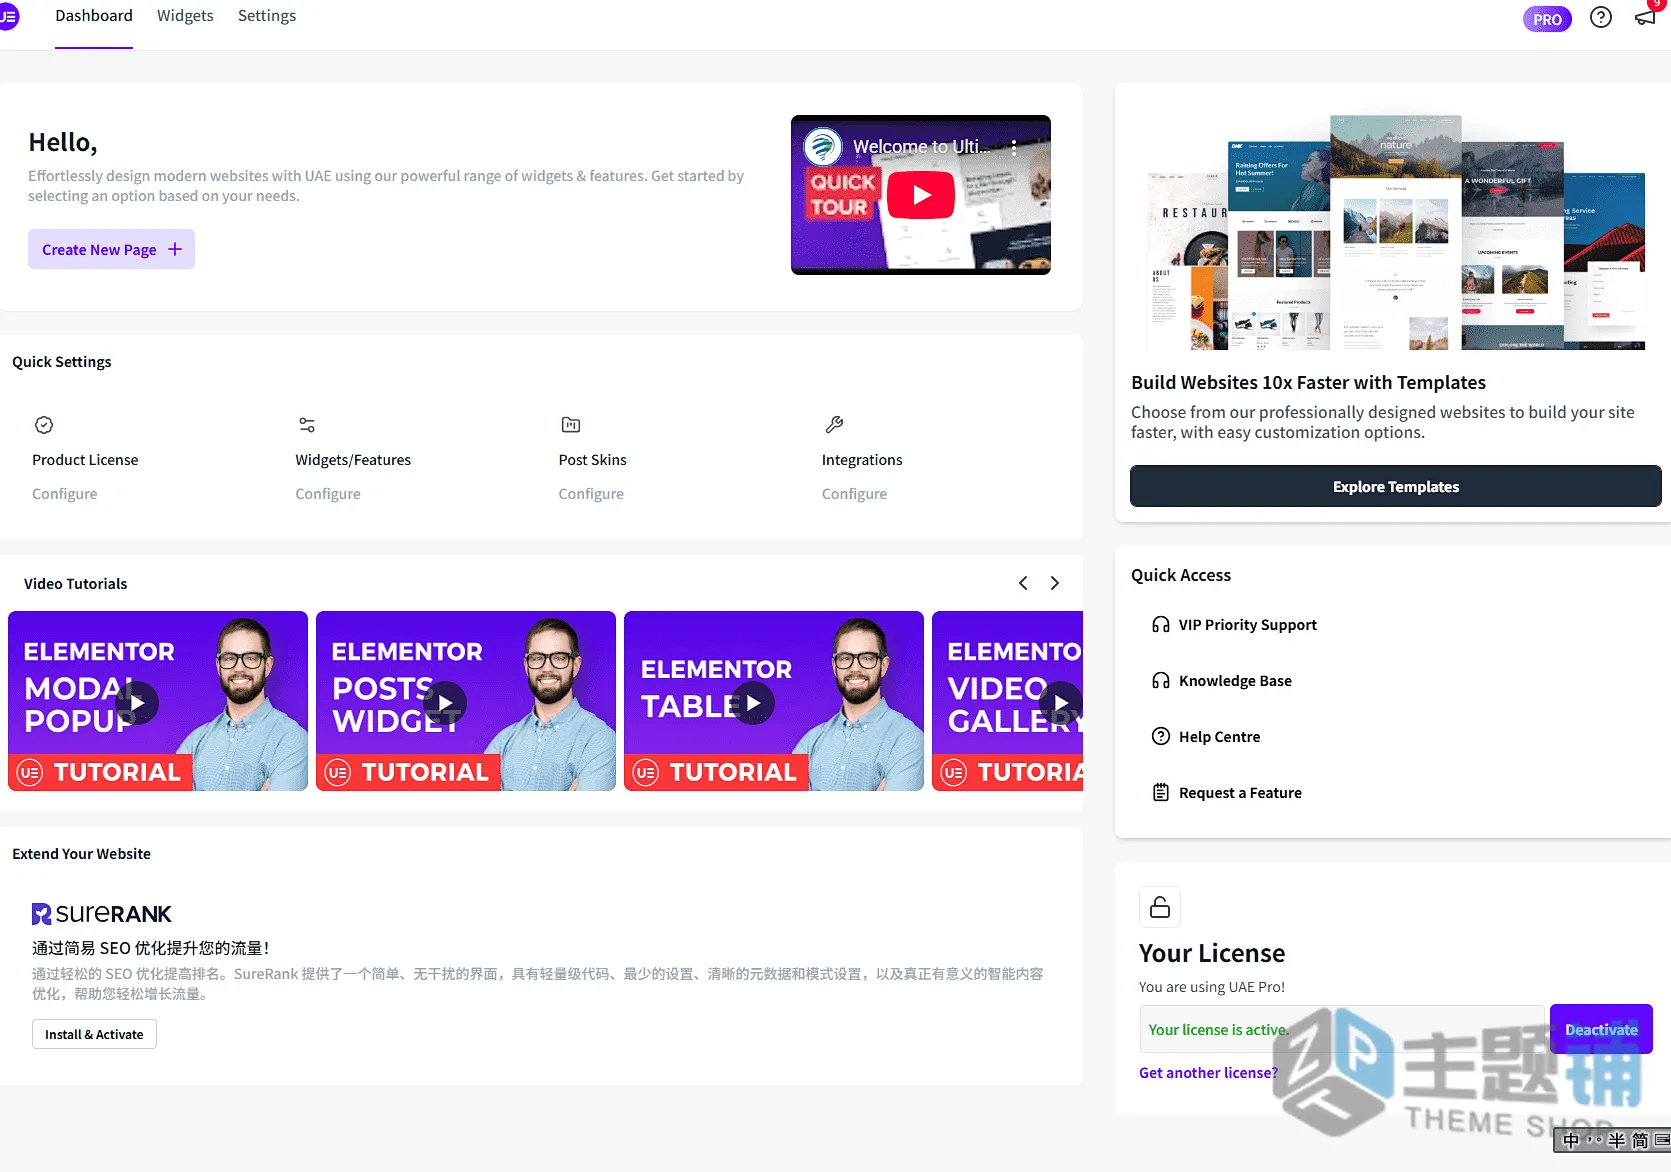Viewport: 1671px width, 1172px height.
Task: Switch to the Dashboard tab
Action: (94, 16)
